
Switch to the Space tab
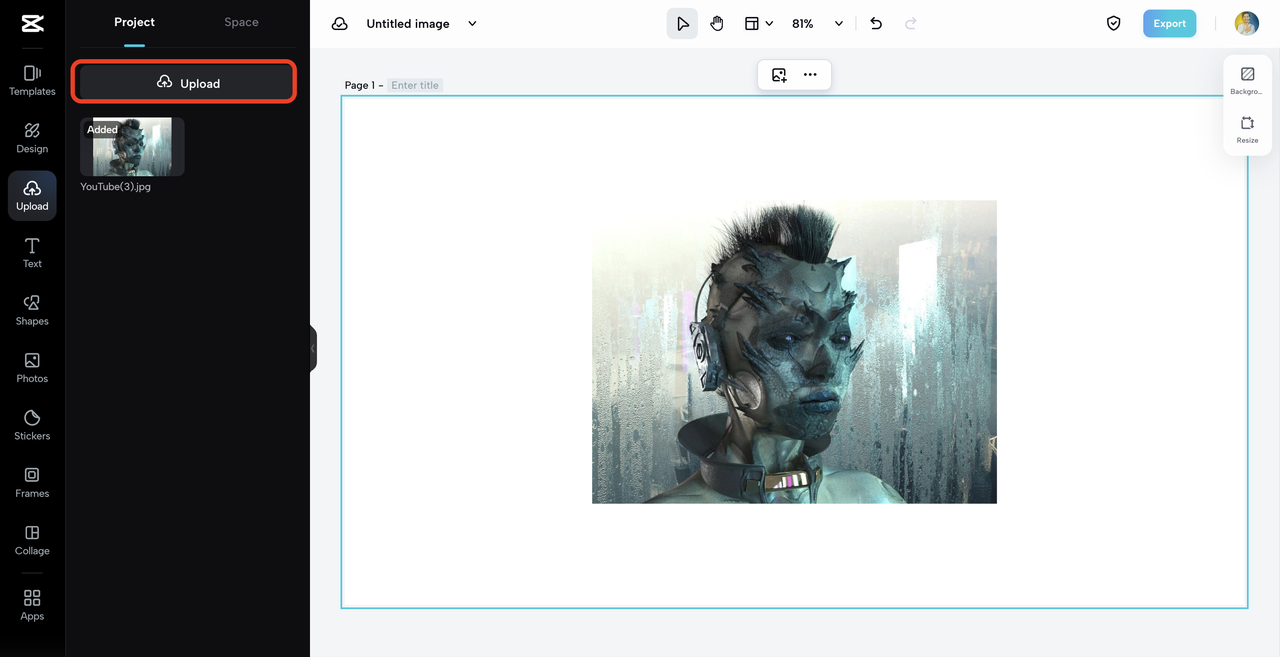[x=241, y=22]
